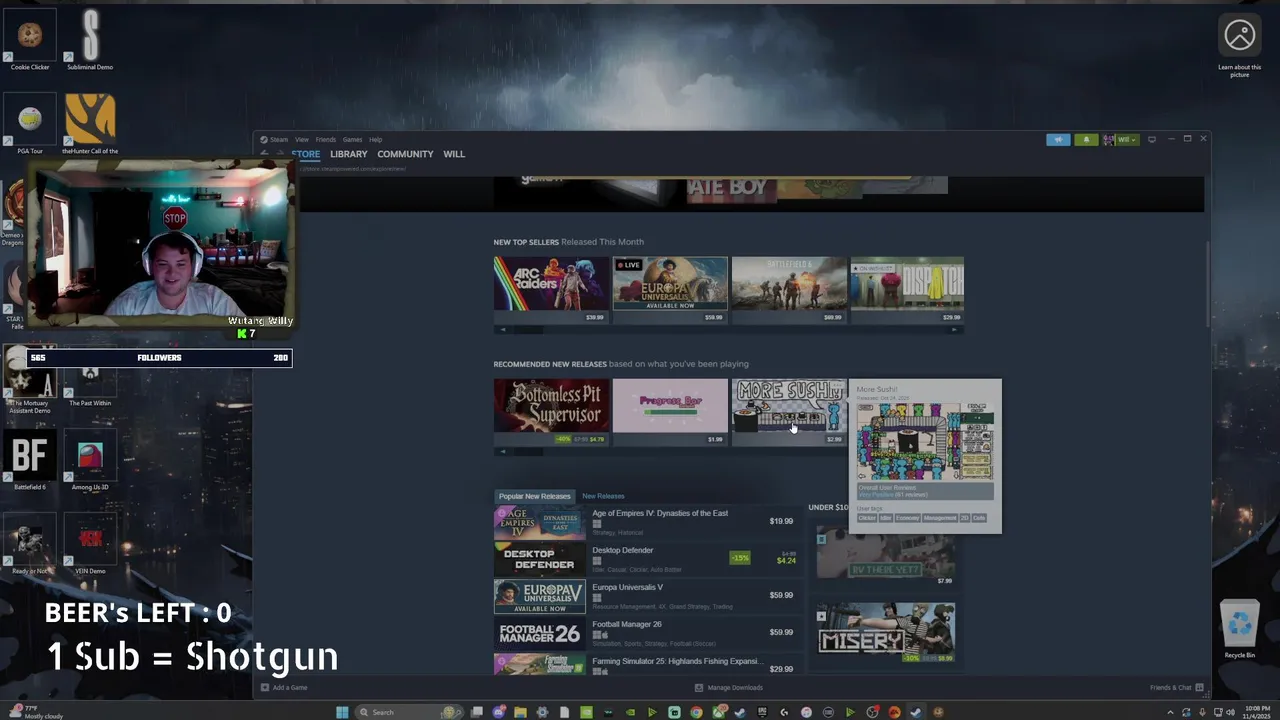Open the Recycle Bin
This screenshot has width=1280, height=720.
click(1240, 630)
